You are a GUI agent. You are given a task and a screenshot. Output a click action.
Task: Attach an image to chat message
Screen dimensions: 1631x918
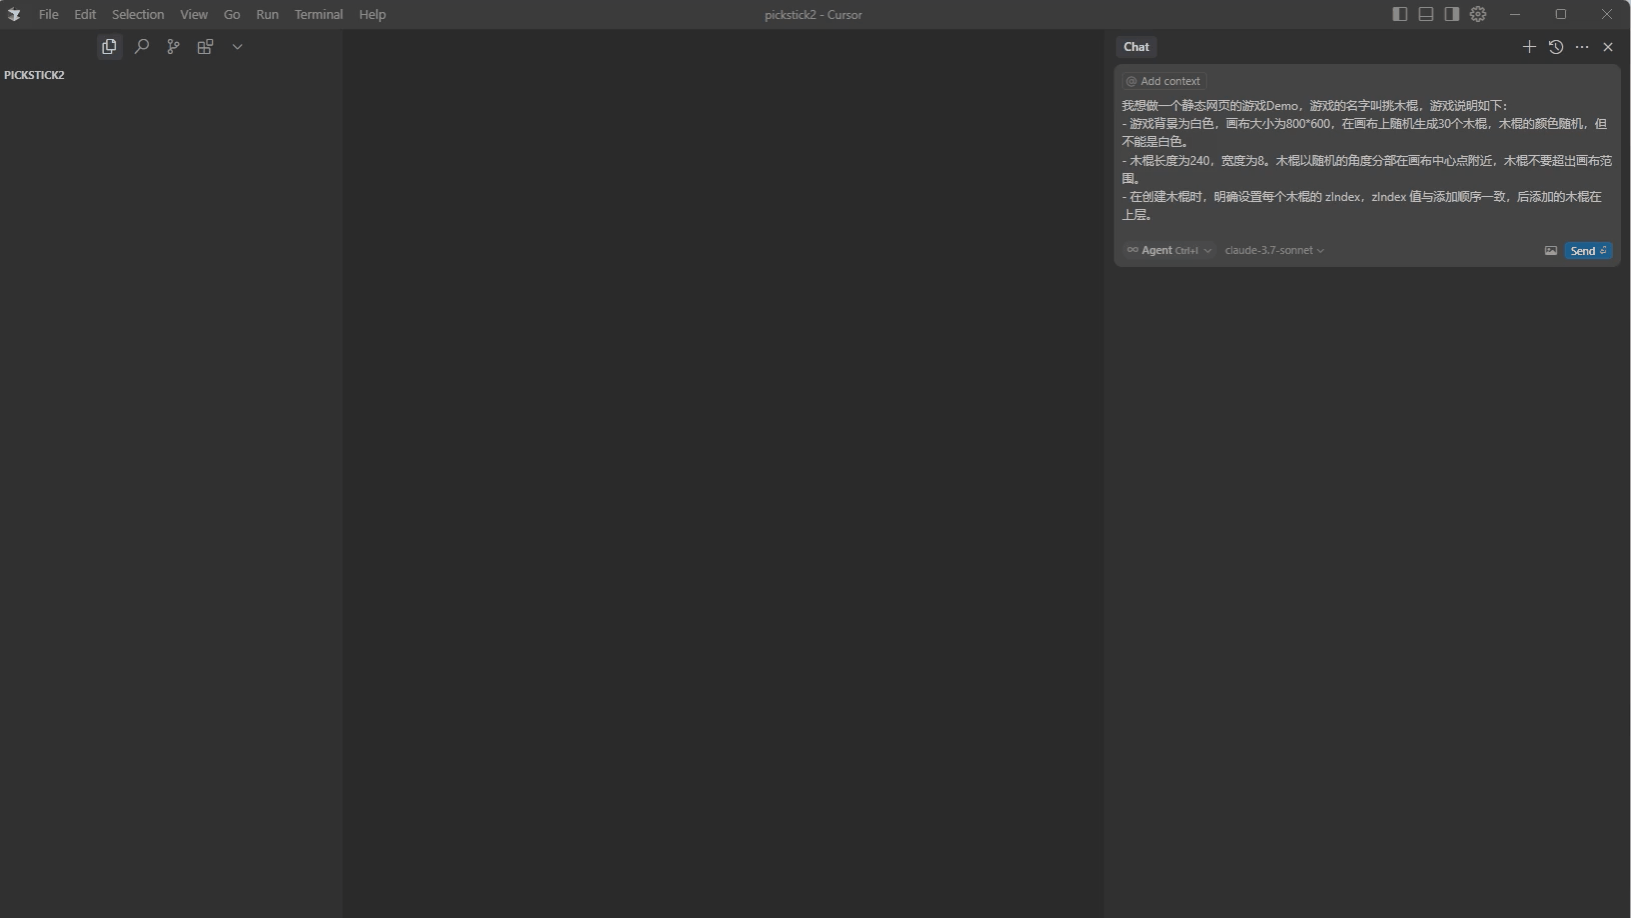tap(1551, 251)
